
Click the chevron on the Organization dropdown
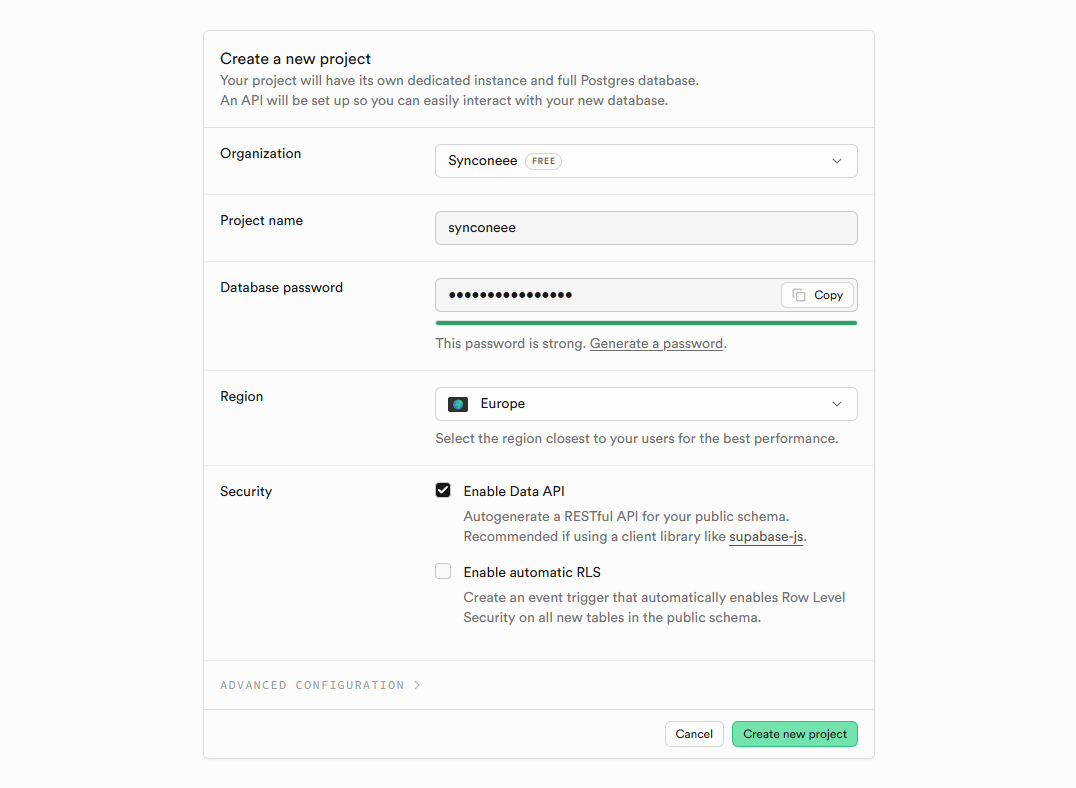(x=837, y=160)
